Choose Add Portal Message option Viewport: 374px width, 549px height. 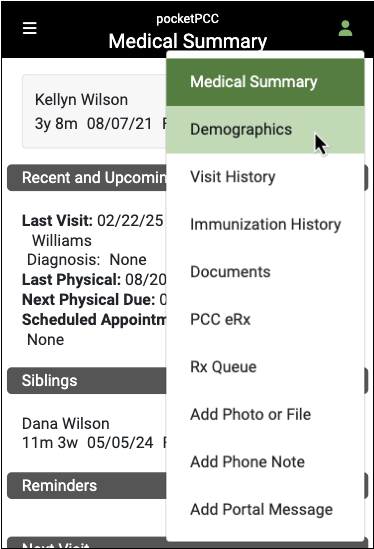click(x=265, y=509)
